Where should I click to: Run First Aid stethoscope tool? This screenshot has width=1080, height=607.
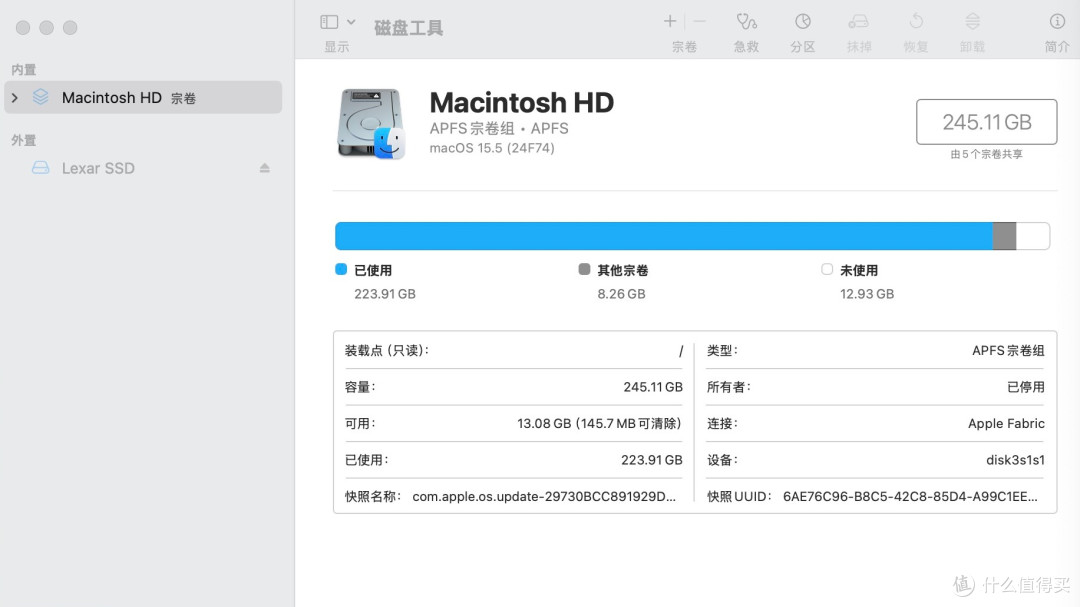(747, 22)
